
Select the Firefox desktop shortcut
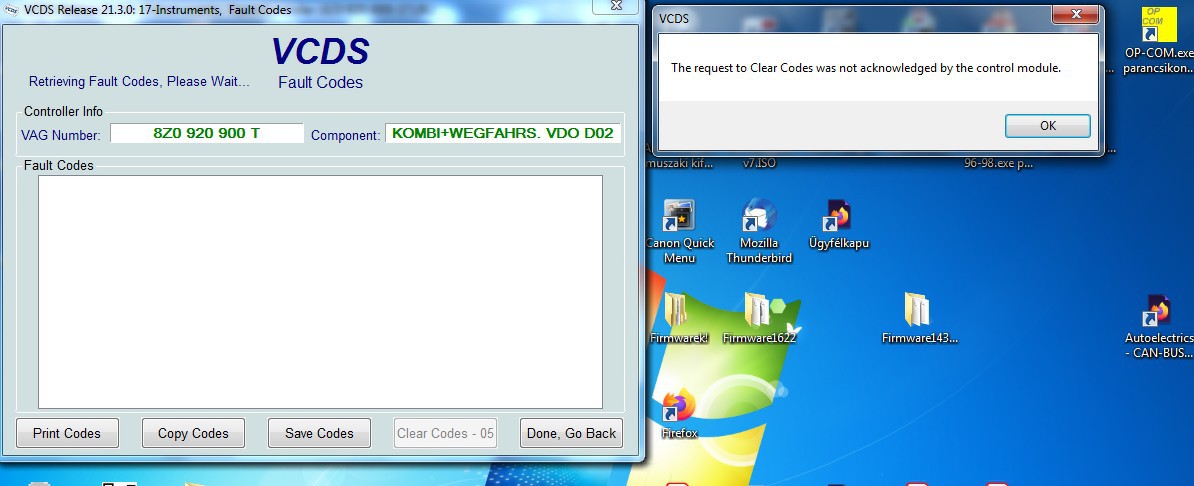pos(679,414)
